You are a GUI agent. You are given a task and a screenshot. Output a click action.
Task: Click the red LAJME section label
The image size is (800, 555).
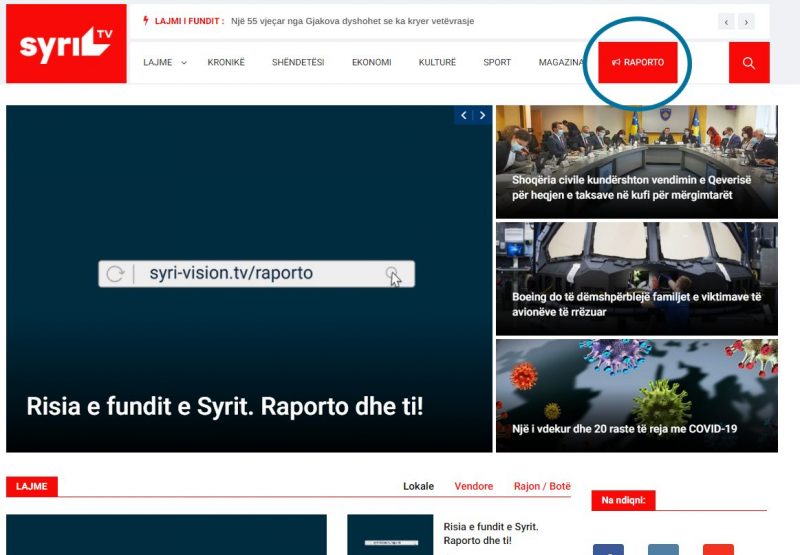click(32, 486)
